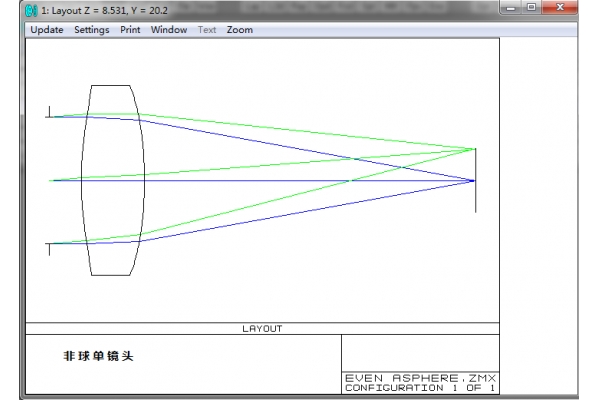600x400 pixels.
Task: Click the blue rays' on-axis focus point
Action: (x=474, y=180)
